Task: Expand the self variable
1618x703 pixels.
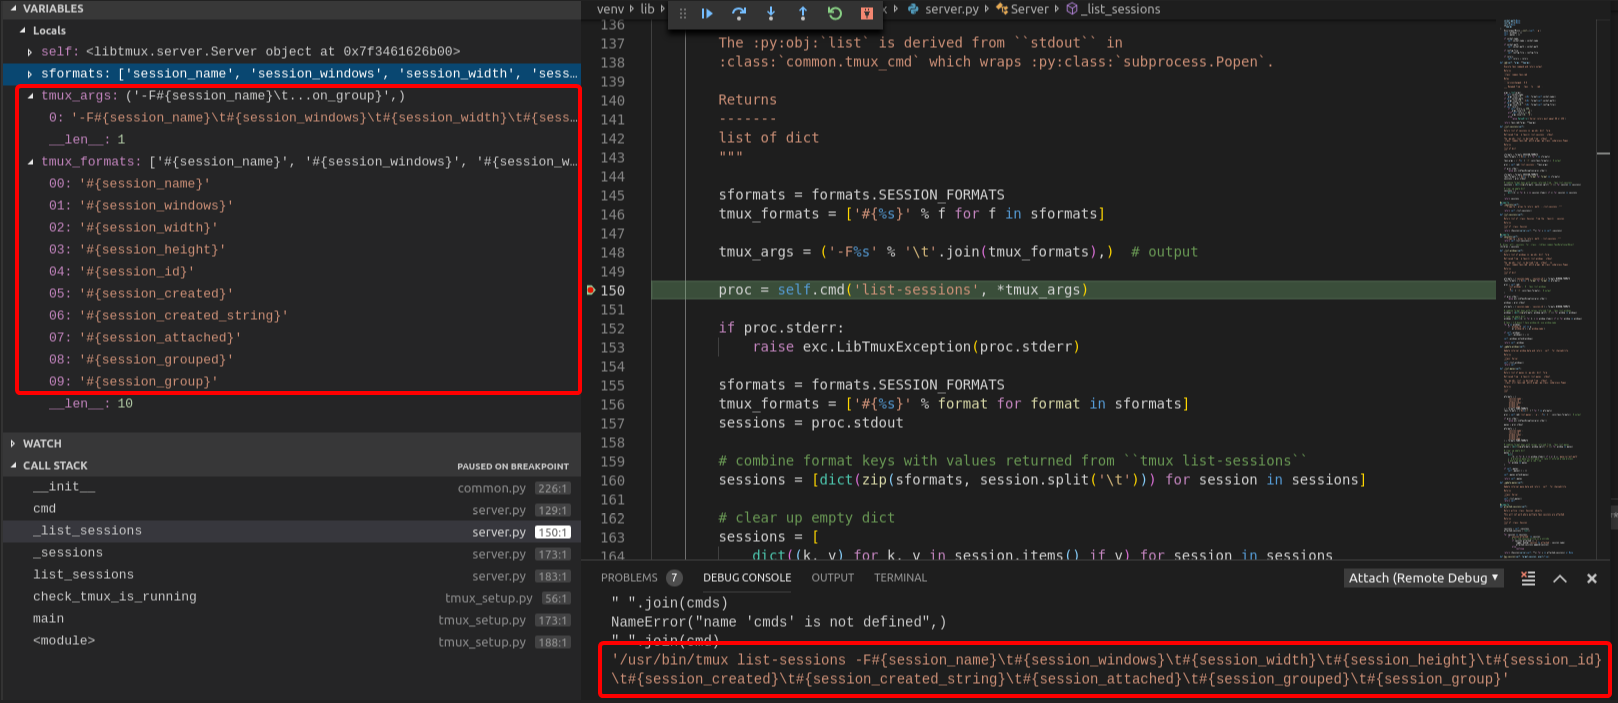Action: (30, 52)
